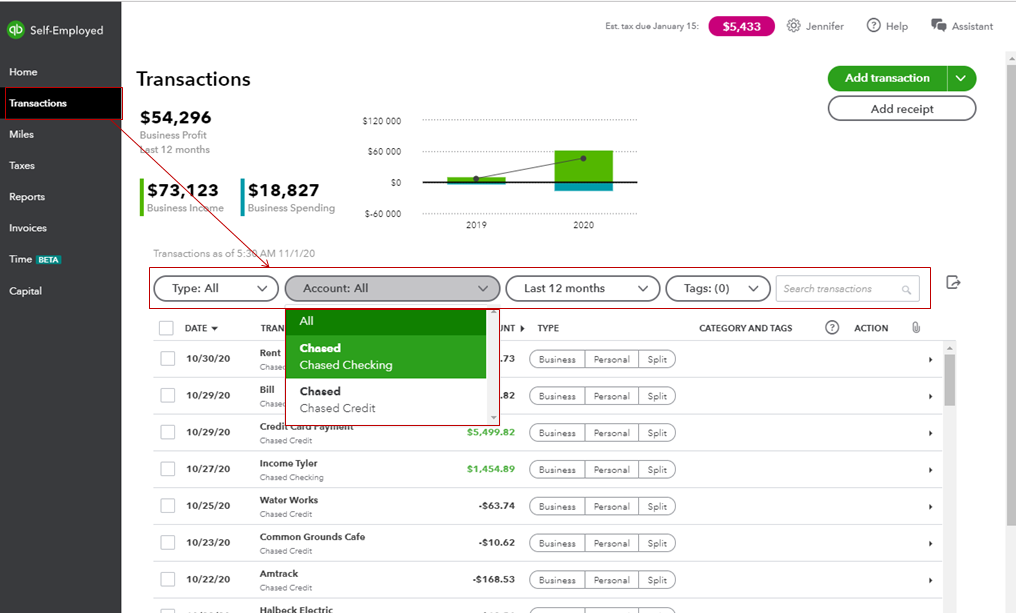Check the Amtrack row checkbox
This screenshot has width=1016, height=613.
coord(168,579)
